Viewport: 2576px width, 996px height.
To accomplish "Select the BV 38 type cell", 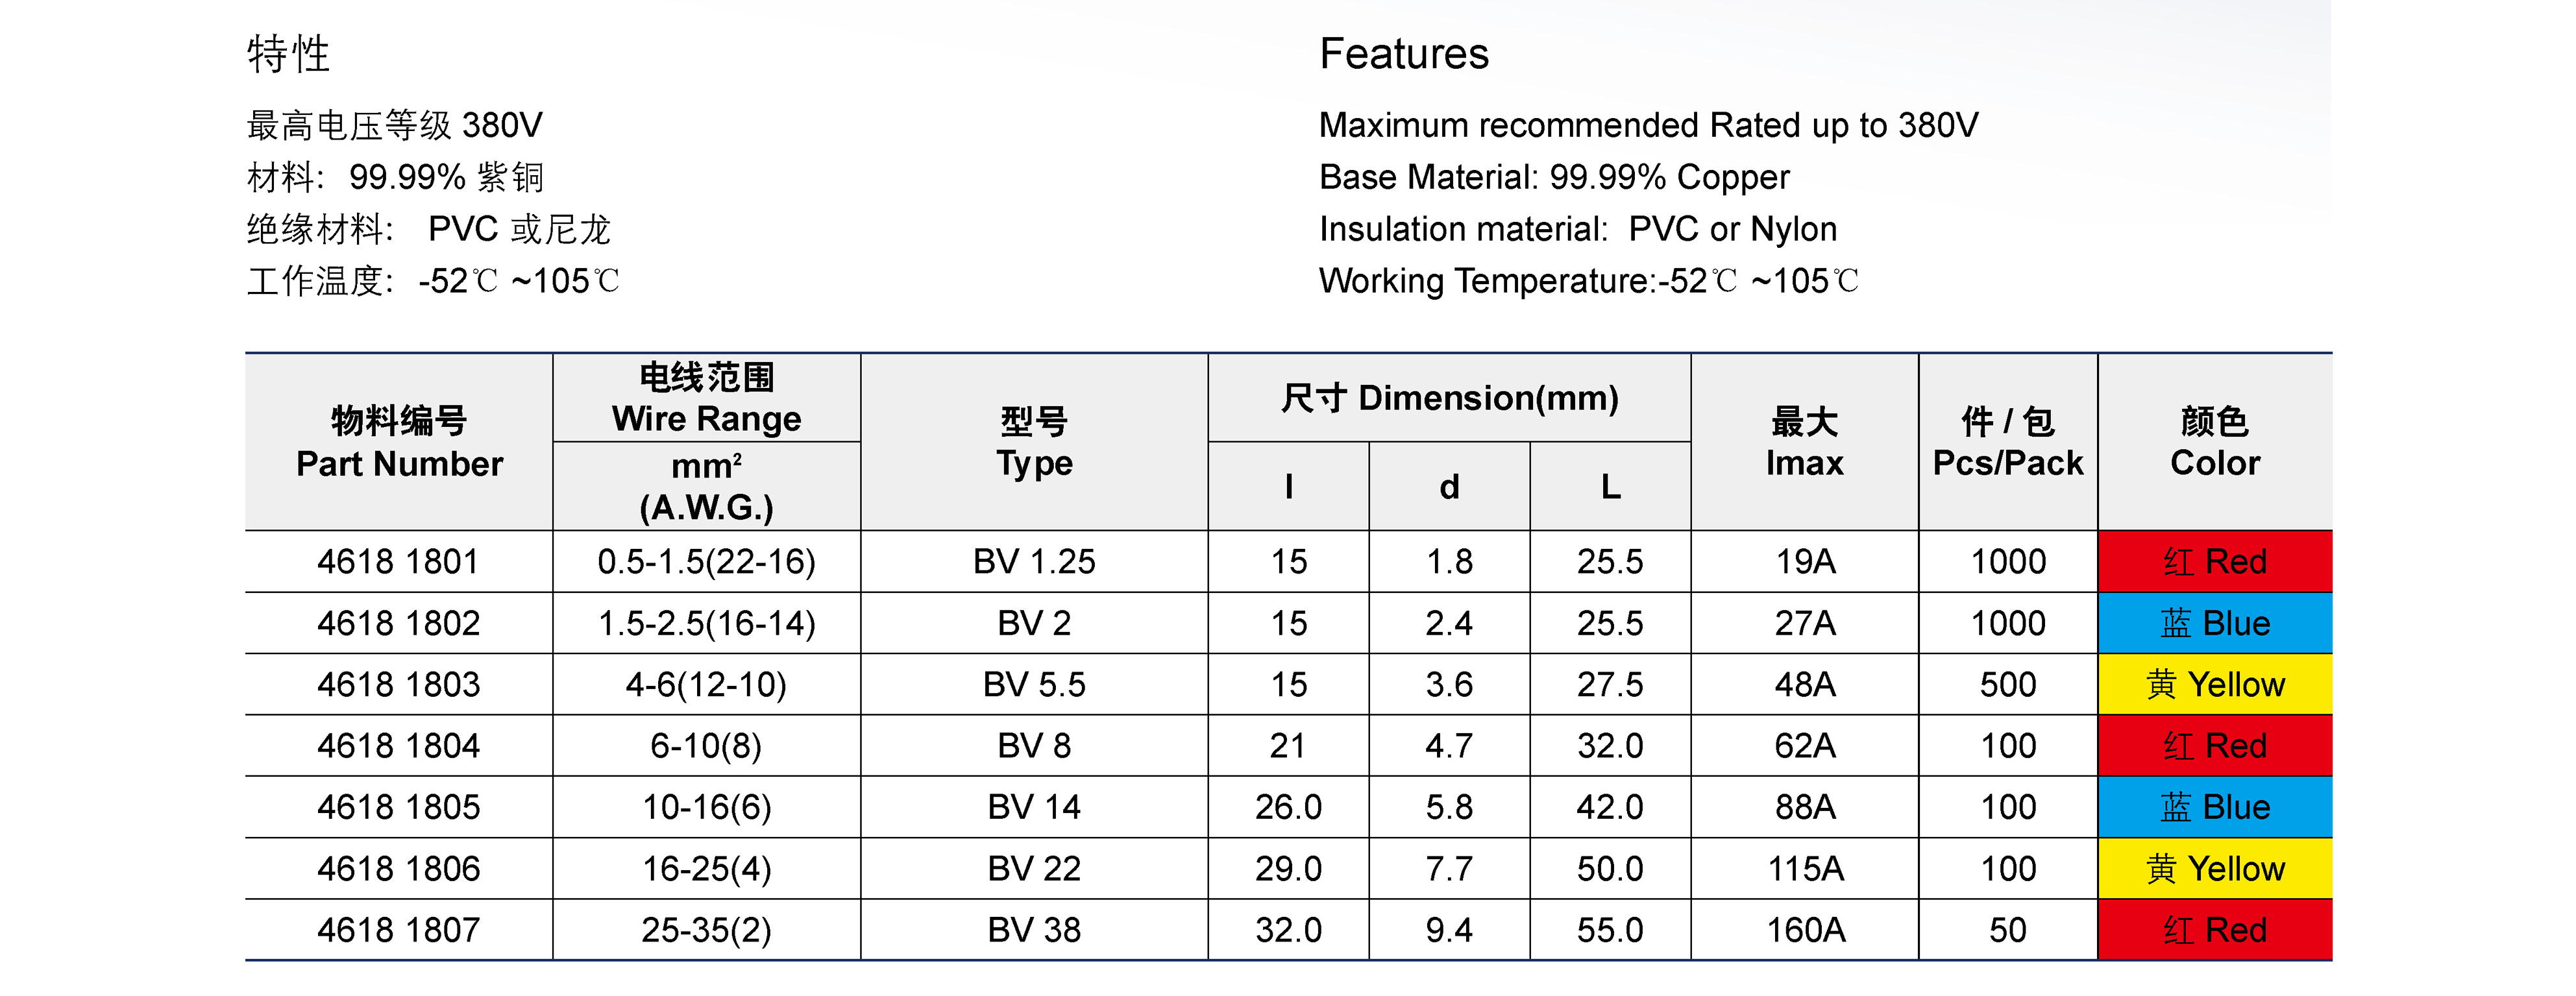I will 1034,931.
